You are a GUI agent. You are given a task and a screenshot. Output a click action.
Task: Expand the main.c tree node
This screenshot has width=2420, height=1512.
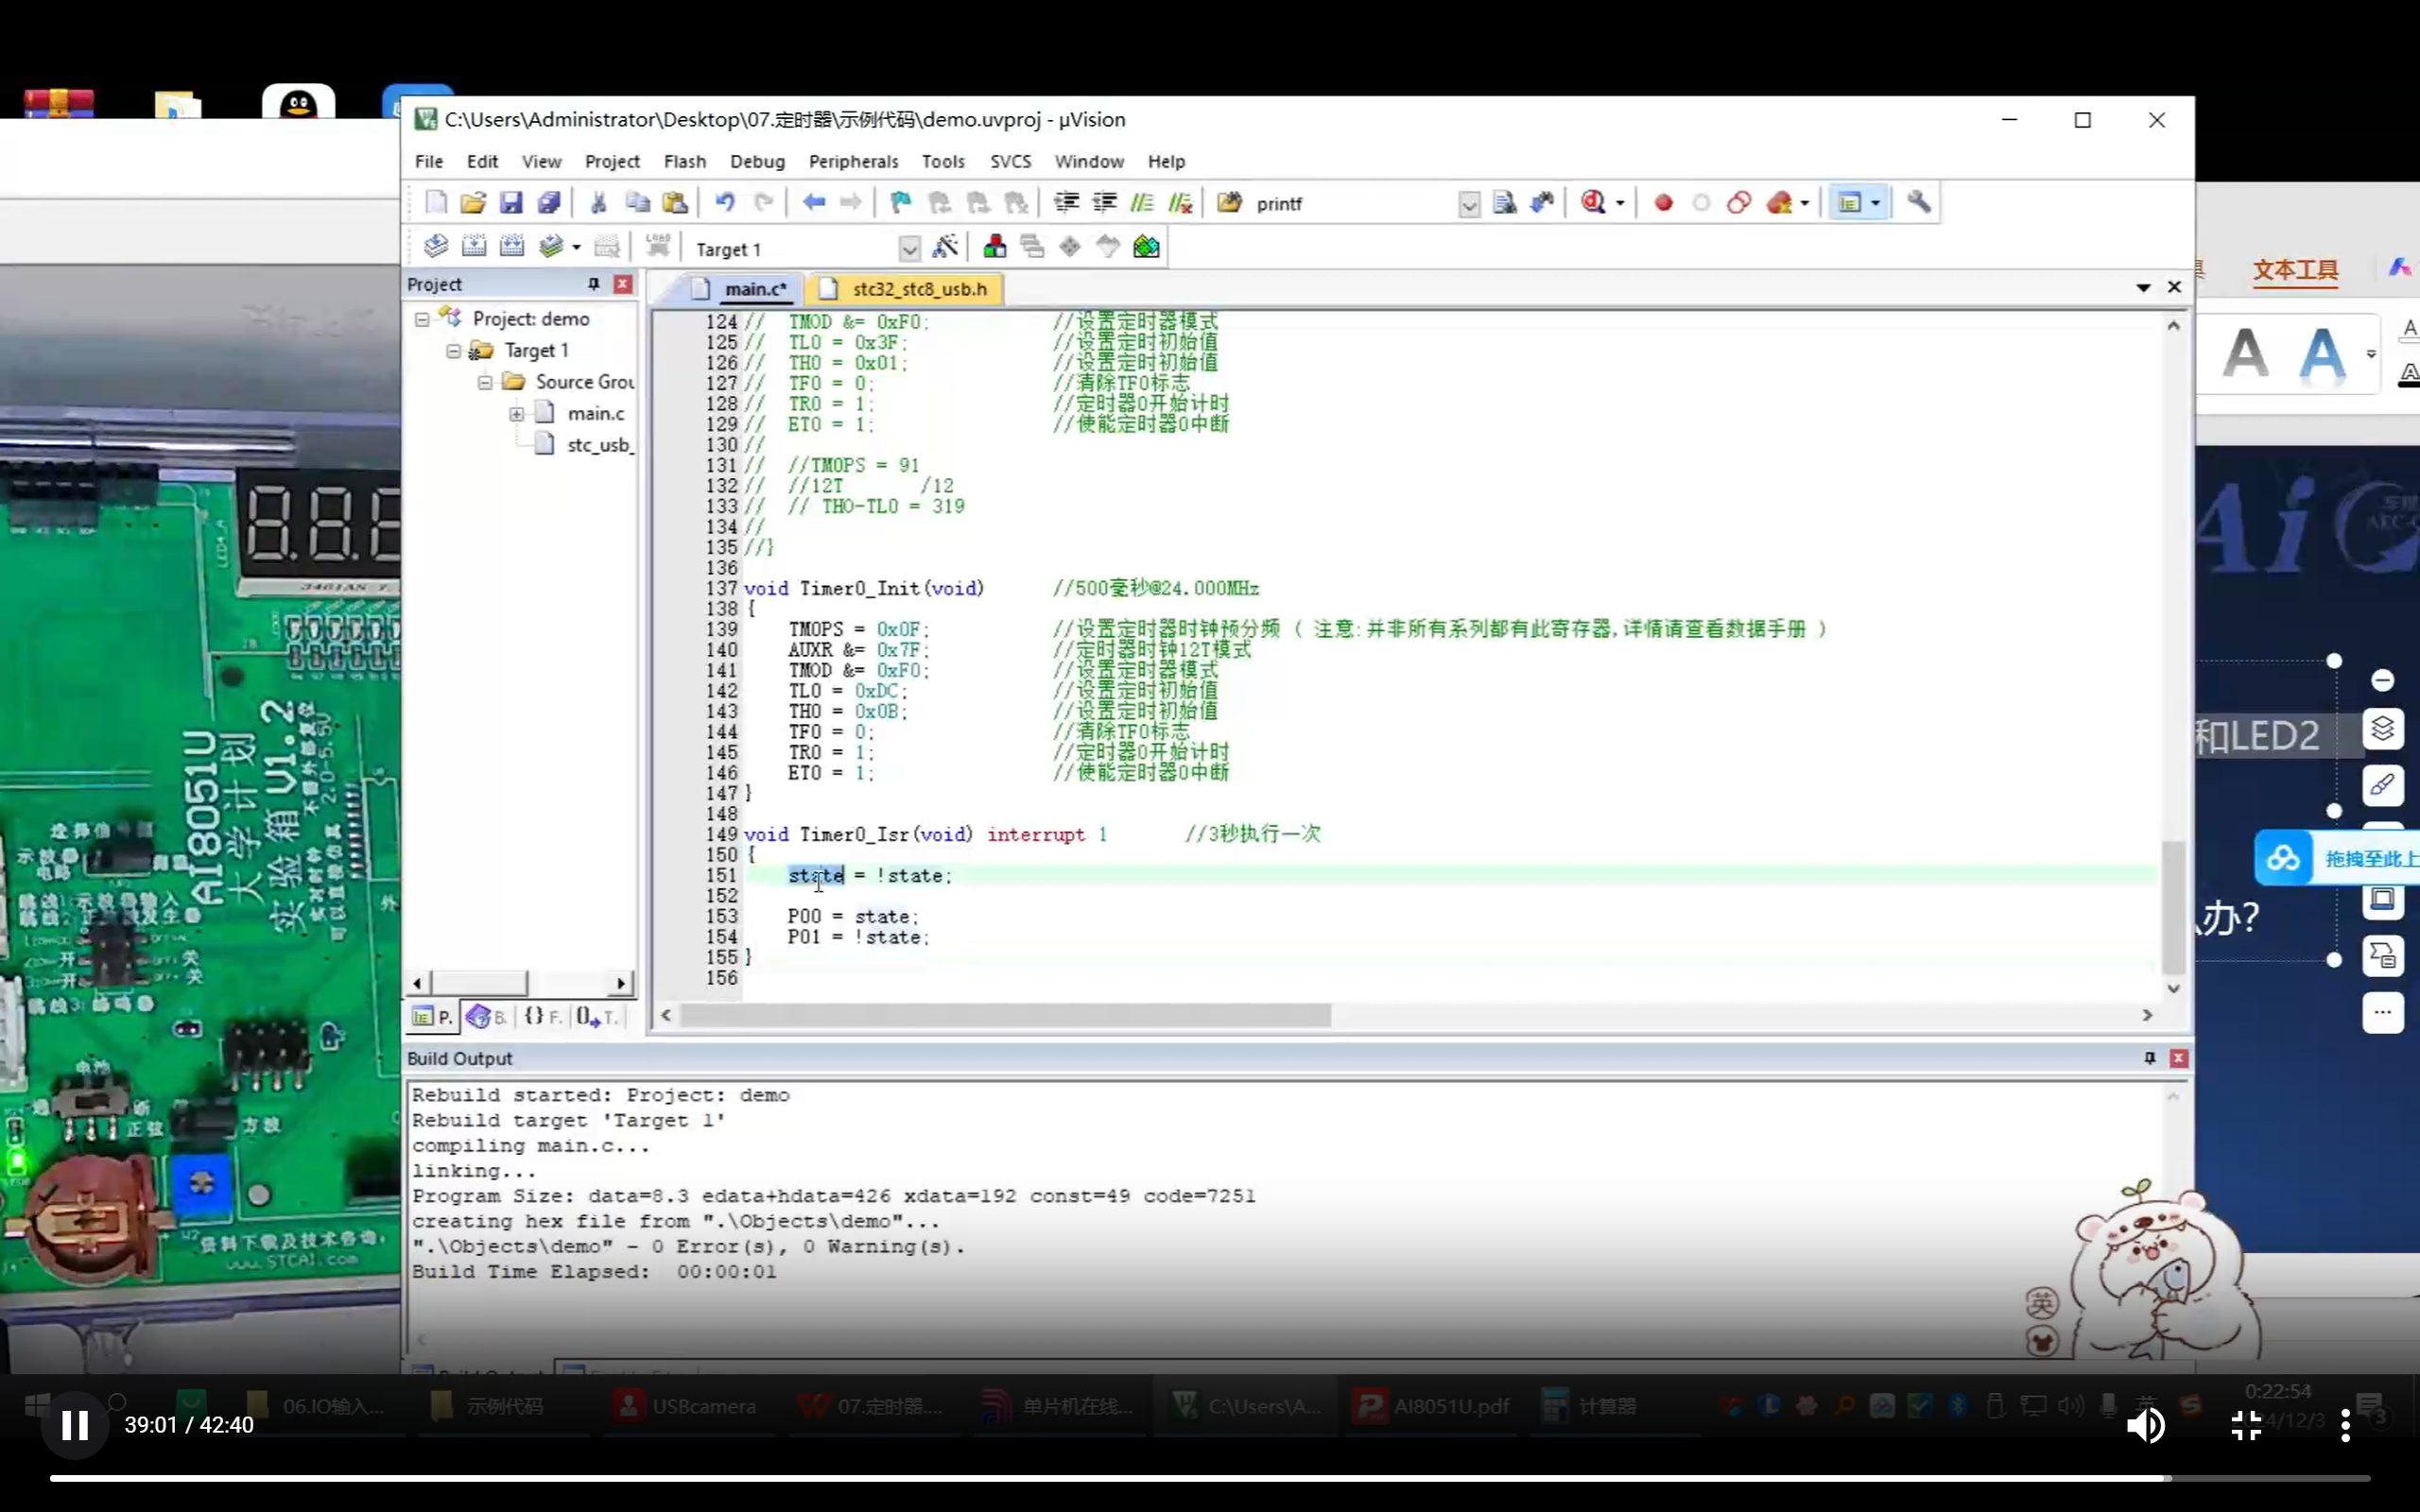point(516,414)
